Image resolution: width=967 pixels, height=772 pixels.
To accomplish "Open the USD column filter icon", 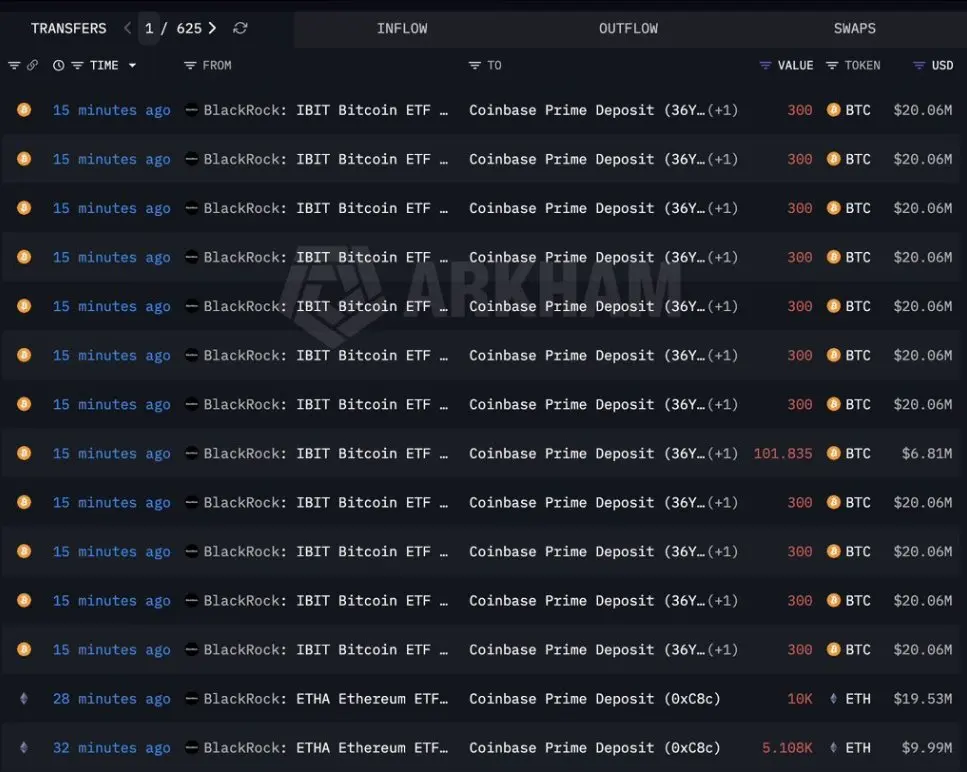I will coord(919,65).
